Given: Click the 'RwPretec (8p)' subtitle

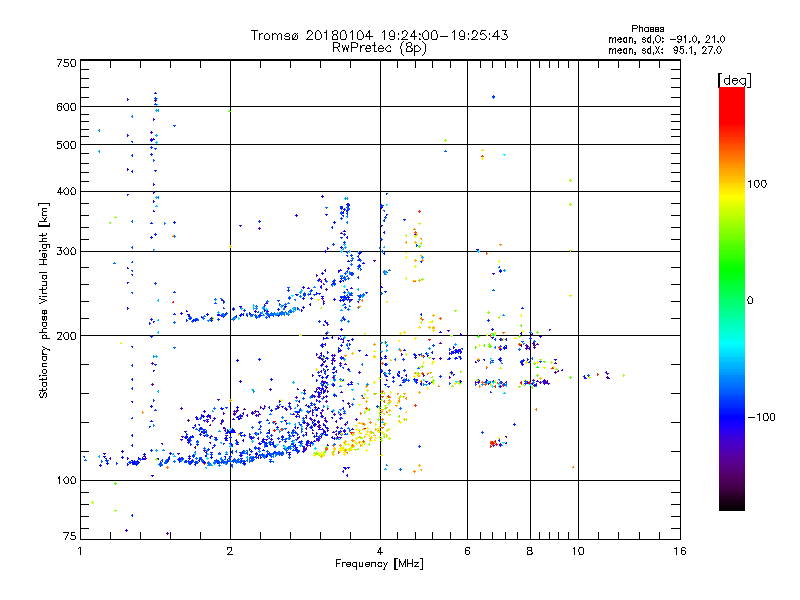Looking at the screenshot, I should tap(379, 48).
